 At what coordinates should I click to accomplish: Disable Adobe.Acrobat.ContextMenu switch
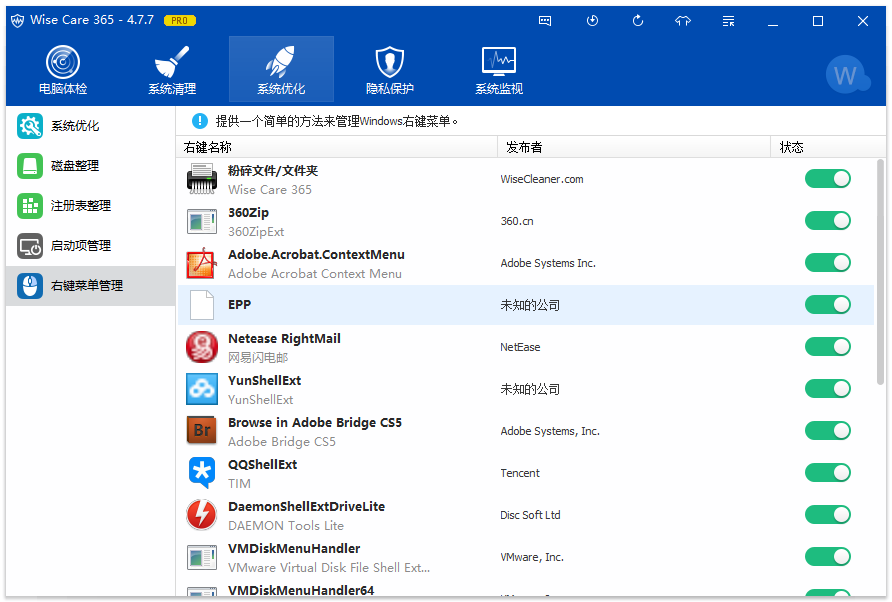tap(828, 263)
